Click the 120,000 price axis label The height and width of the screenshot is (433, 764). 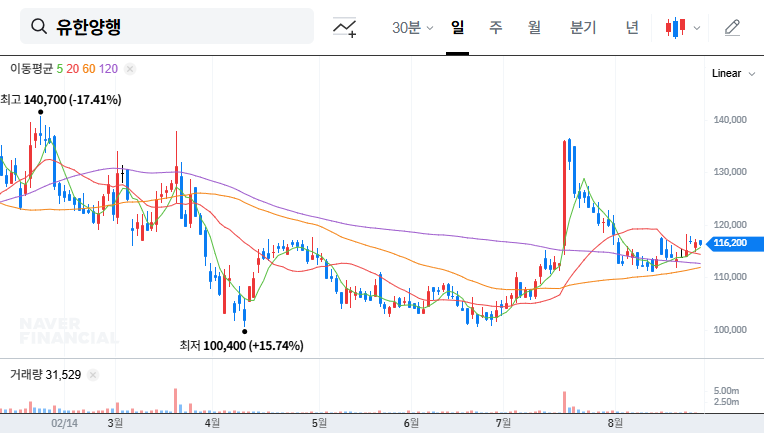pyautogui.click(x=730, y=225)
